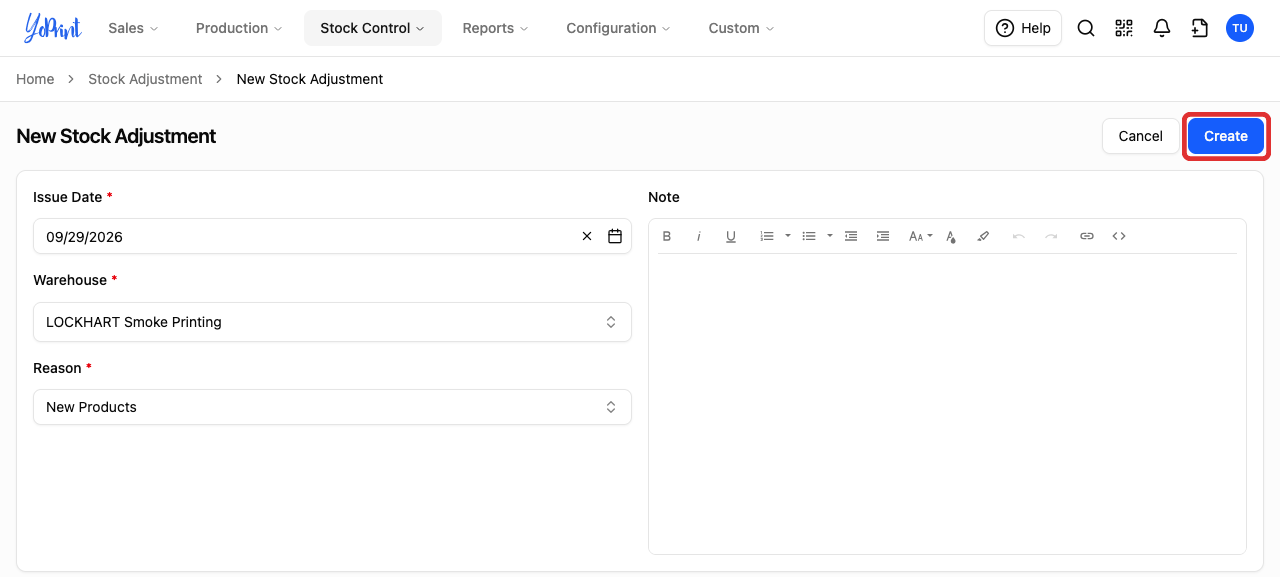Click the redo arrow in Note toolbar

pyautogui.click(x=1051, y=236)
